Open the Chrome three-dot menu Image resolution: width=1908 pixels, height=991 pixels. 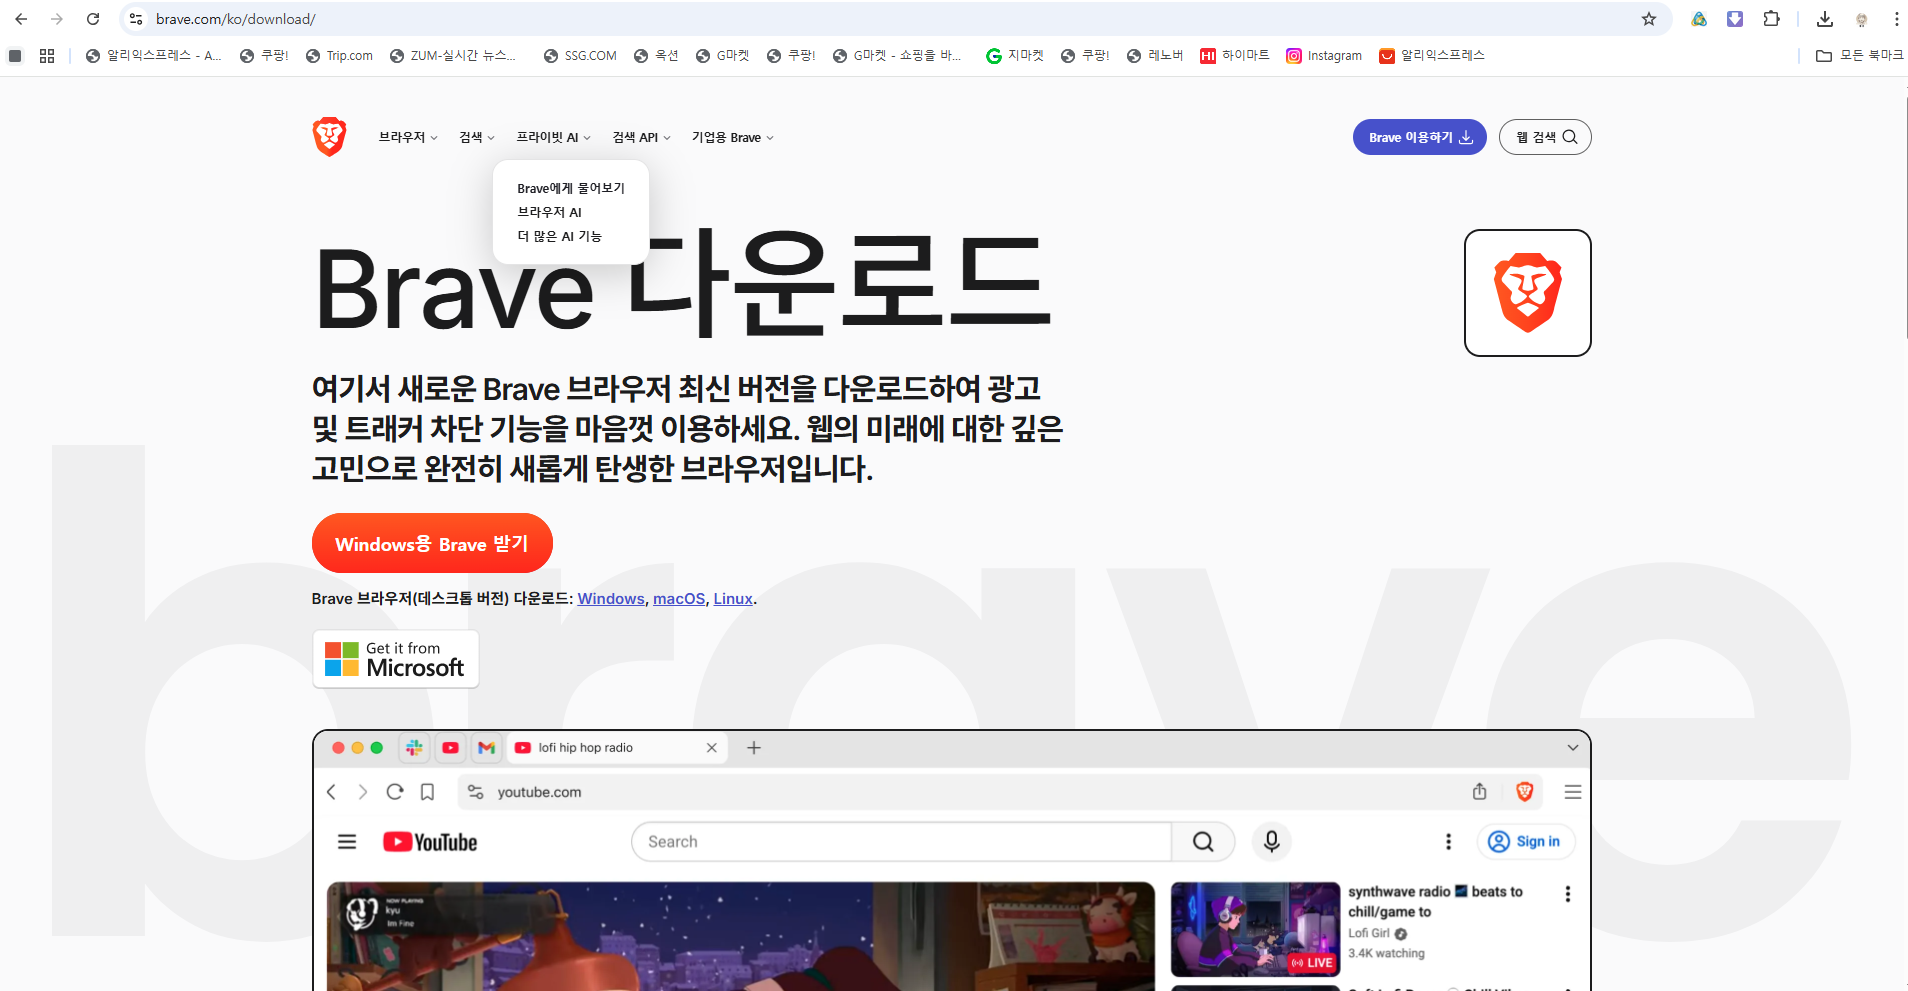tap(1896, 19)
